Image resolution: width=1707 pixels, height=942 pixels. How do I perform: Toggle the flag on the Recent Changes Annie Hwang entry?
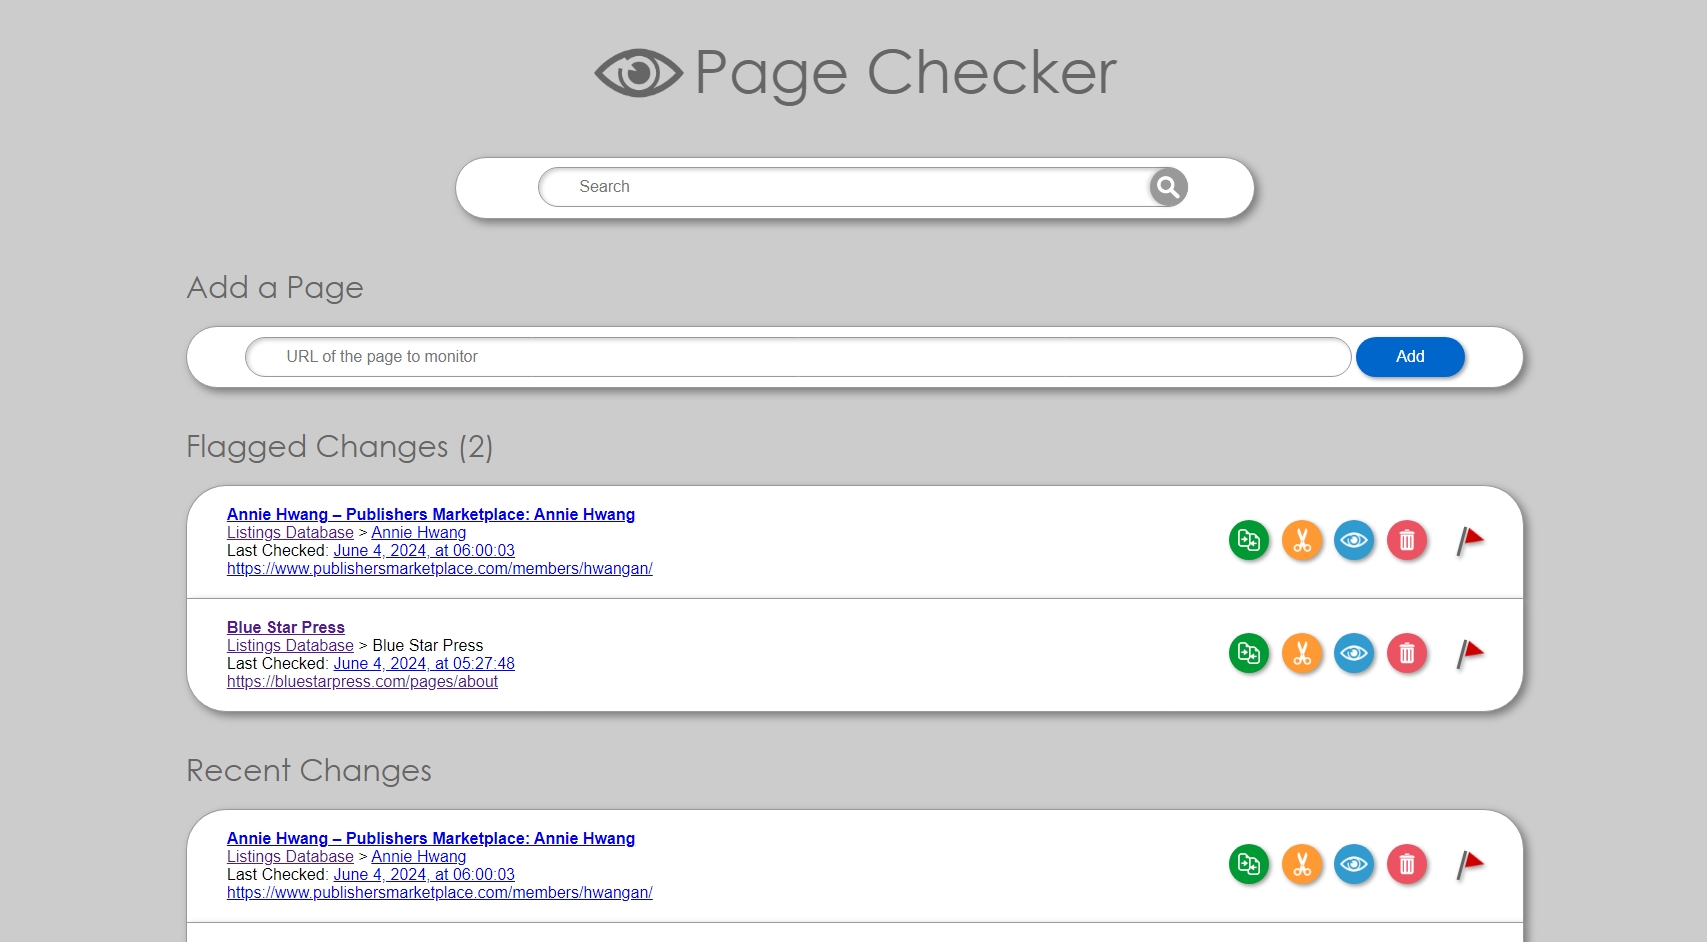tap(1470, 864)
